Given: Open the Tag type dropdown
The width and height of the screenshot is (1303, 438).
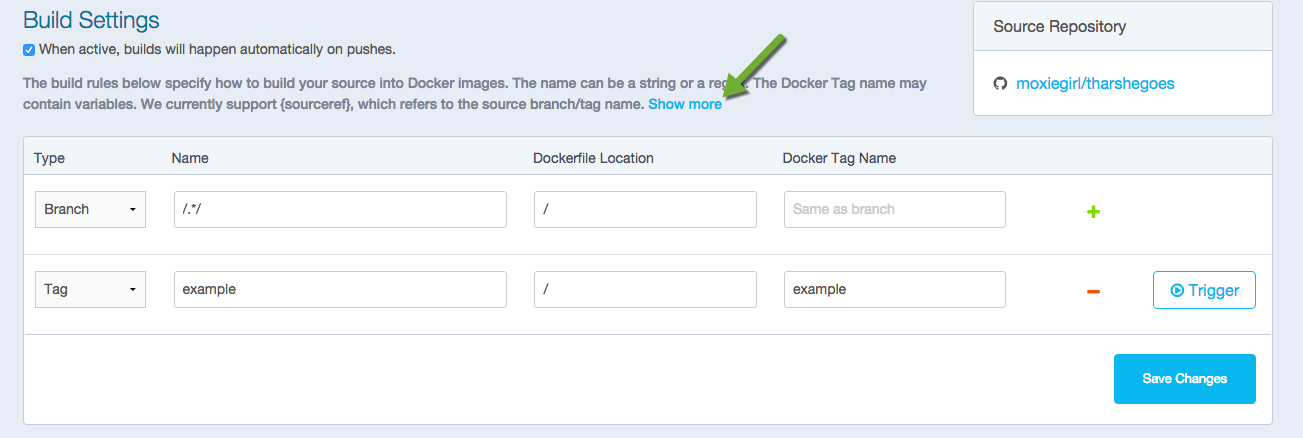Looking at the screenshot, I should pyautogui.click(x=90, y=290).
